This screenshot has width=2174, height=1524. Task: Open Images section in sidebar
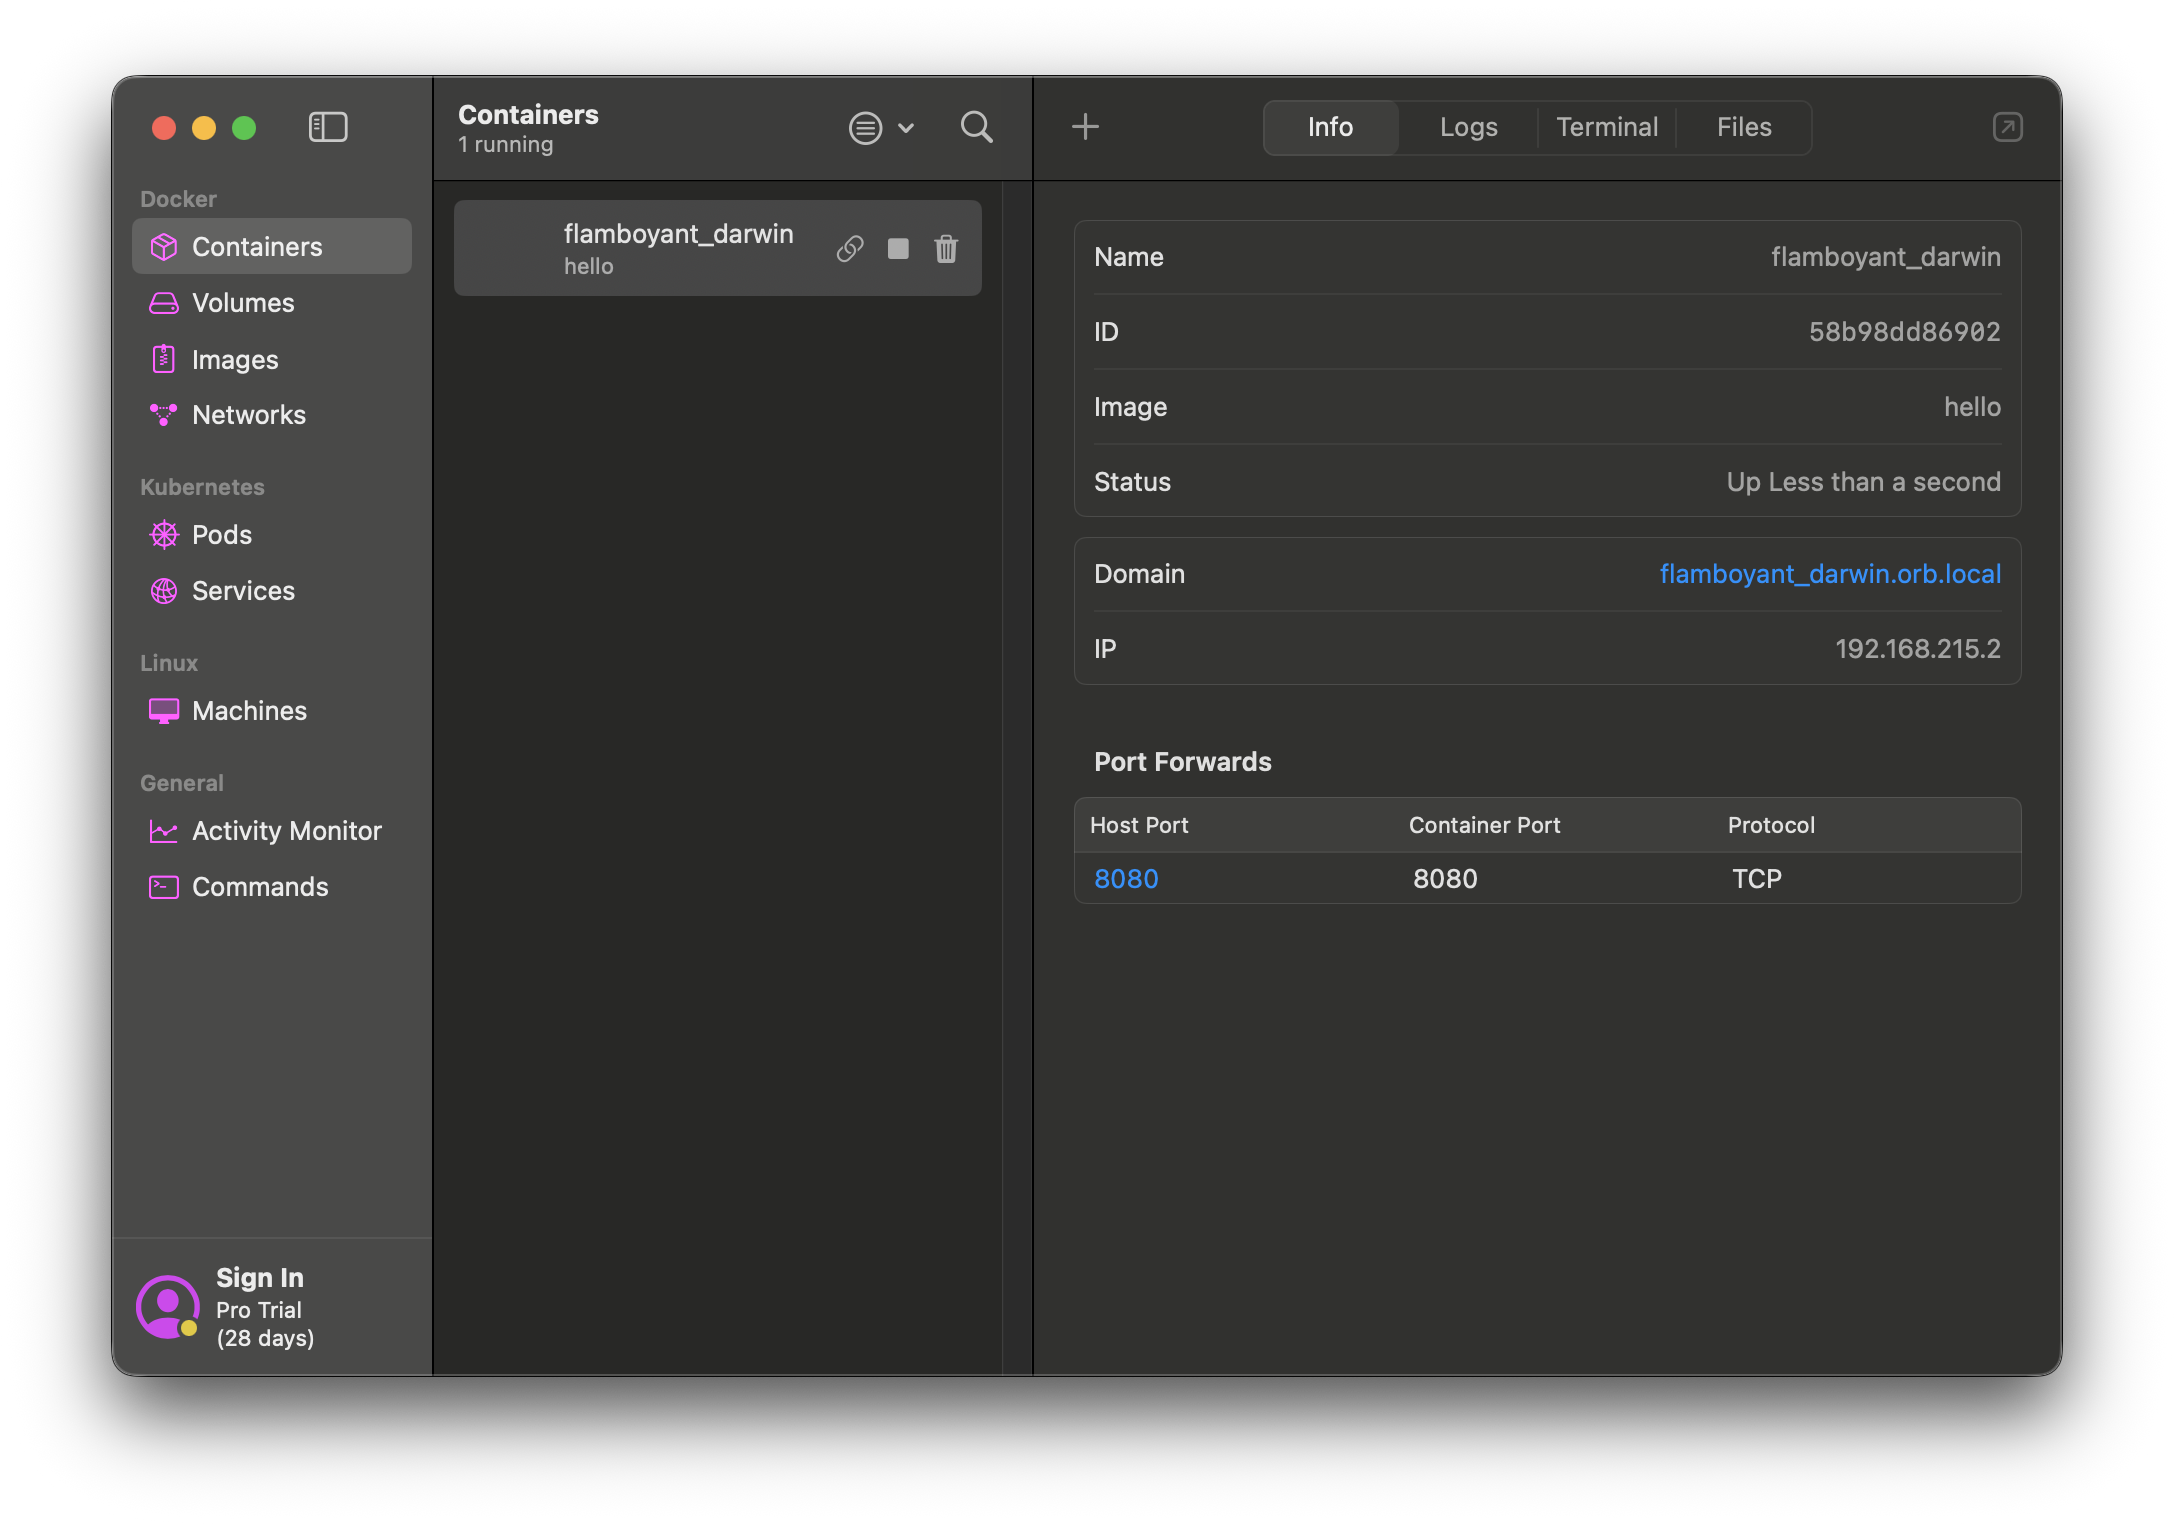235,360
